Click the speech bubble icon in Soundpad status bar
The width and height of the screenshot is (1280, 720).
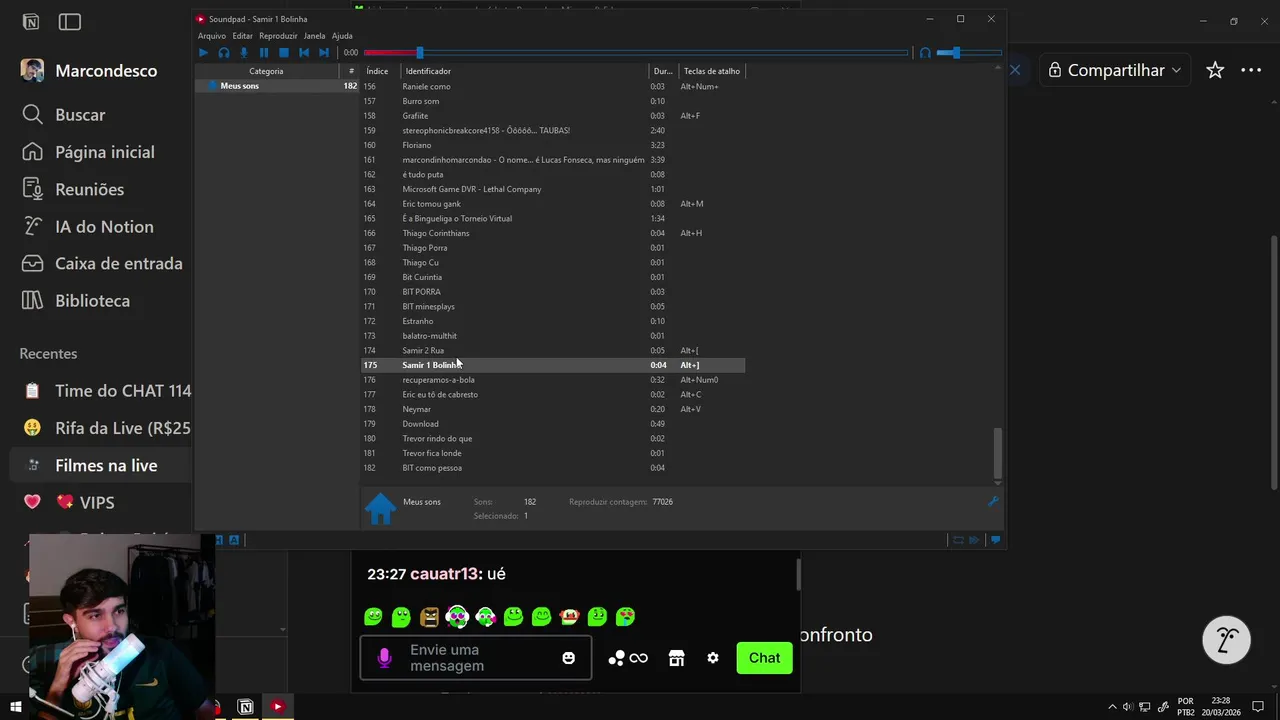point(995,540)
